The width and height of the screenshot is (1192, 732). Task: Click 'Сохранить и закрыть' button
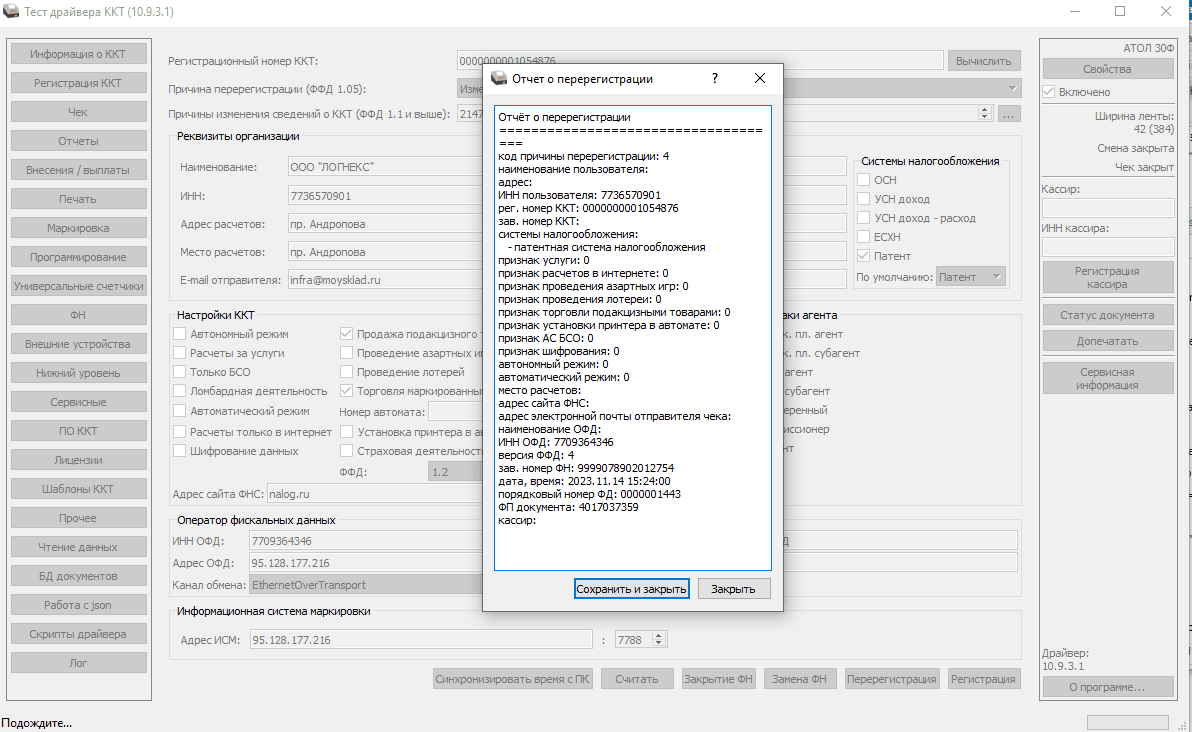click(632, 589)
